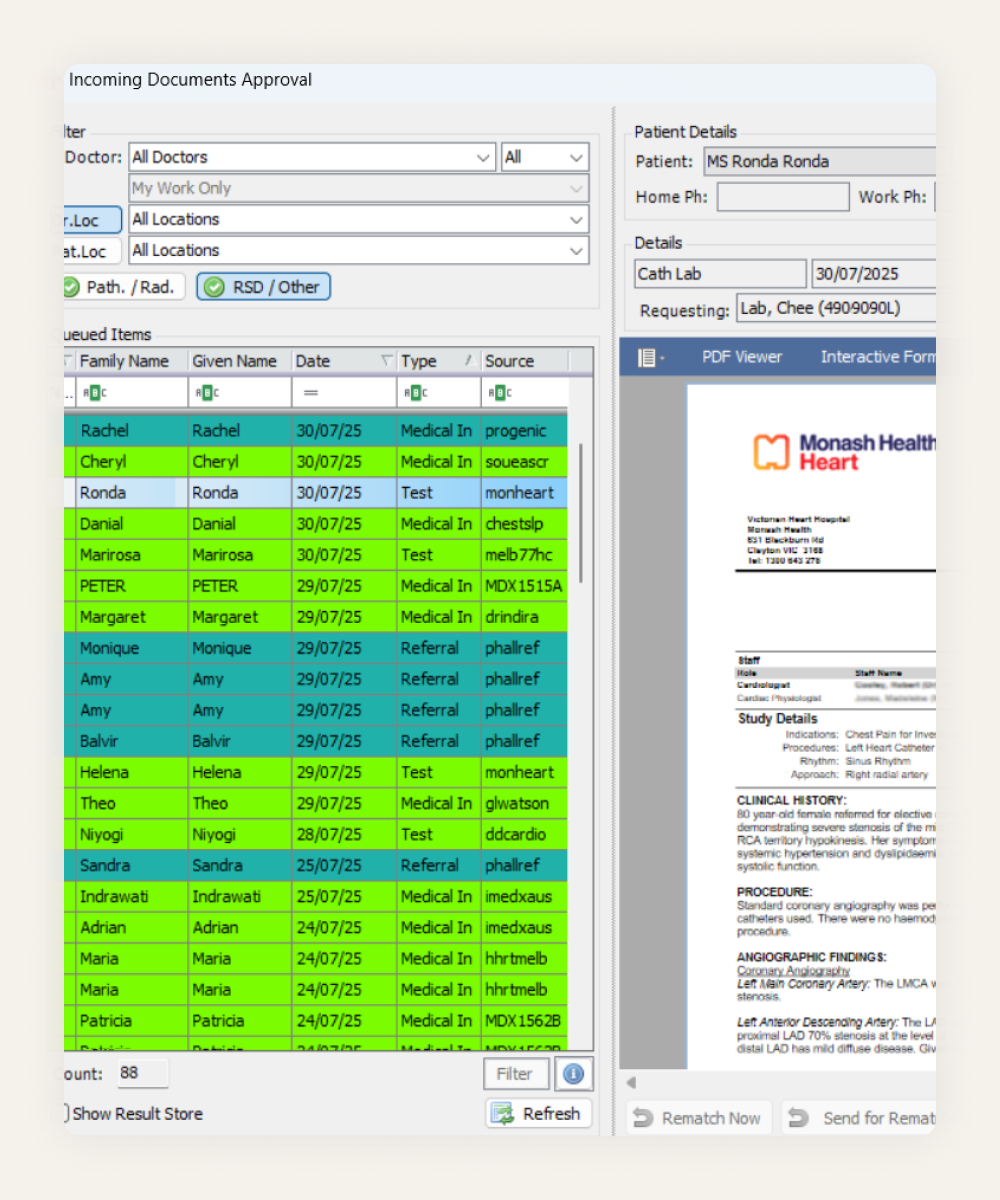Click the Count field showing 88

(x=142, y=1073)
